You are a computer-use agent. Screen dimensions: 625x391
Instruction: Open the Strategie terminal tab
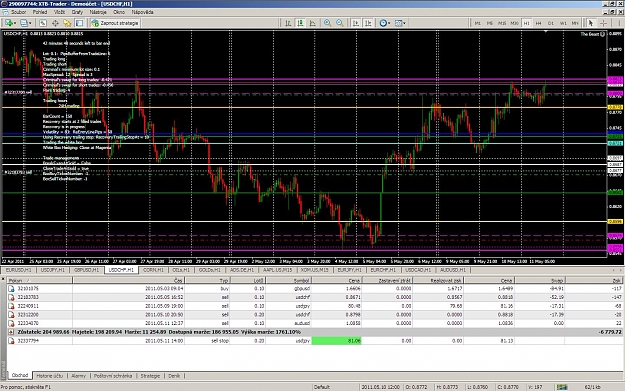pos(150,376)
